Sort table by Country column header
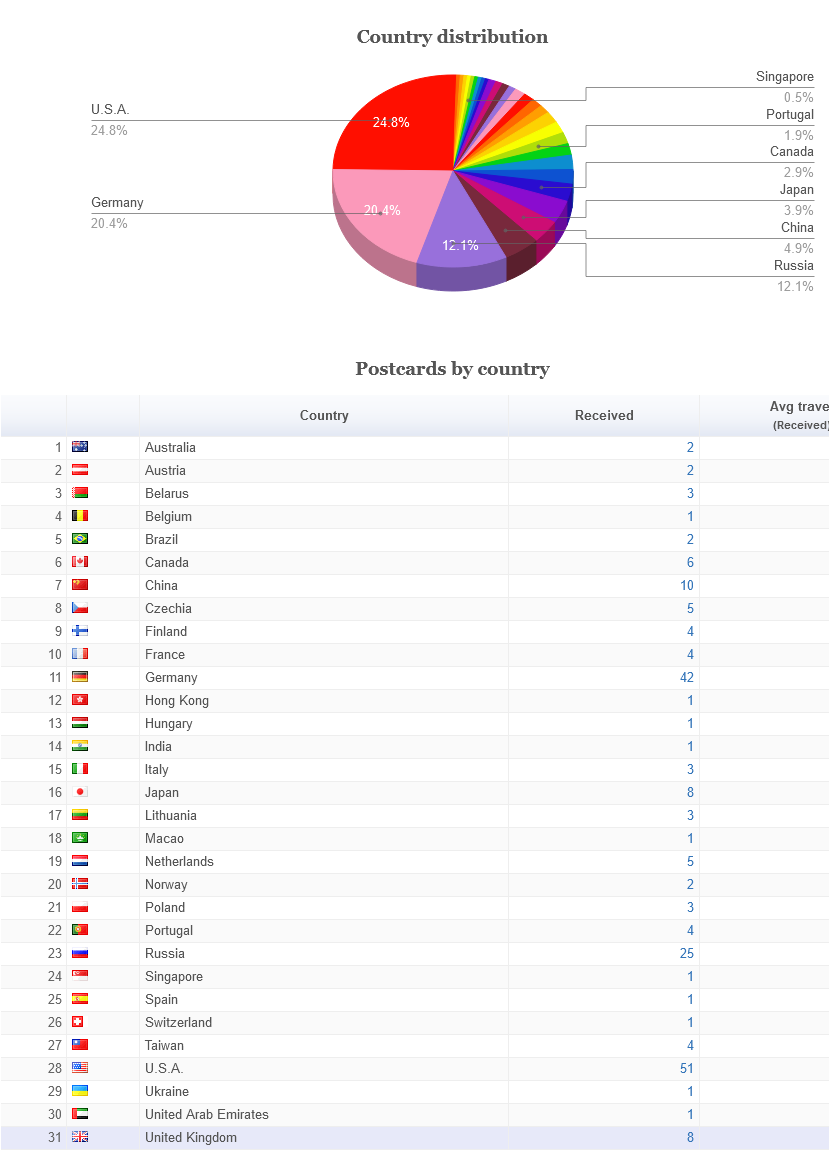 (x=324, y=416)
